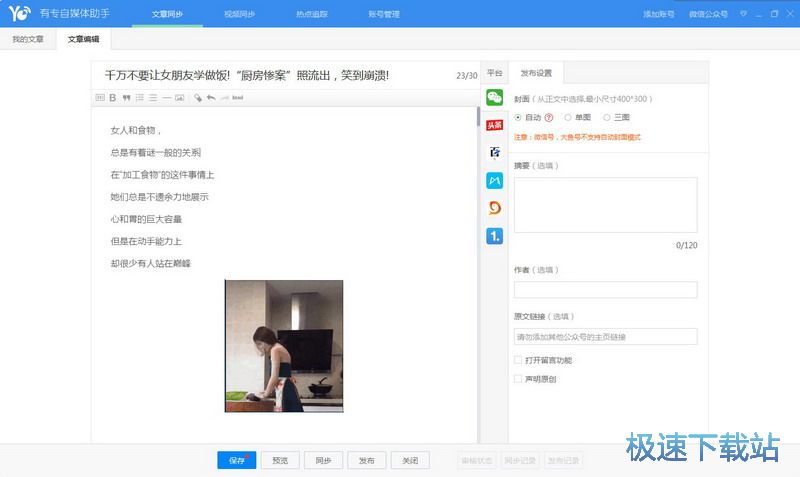This screenshot has width=800, height=477.
Task: Check the 声明原创 checkbox
Action: [518, 379]
